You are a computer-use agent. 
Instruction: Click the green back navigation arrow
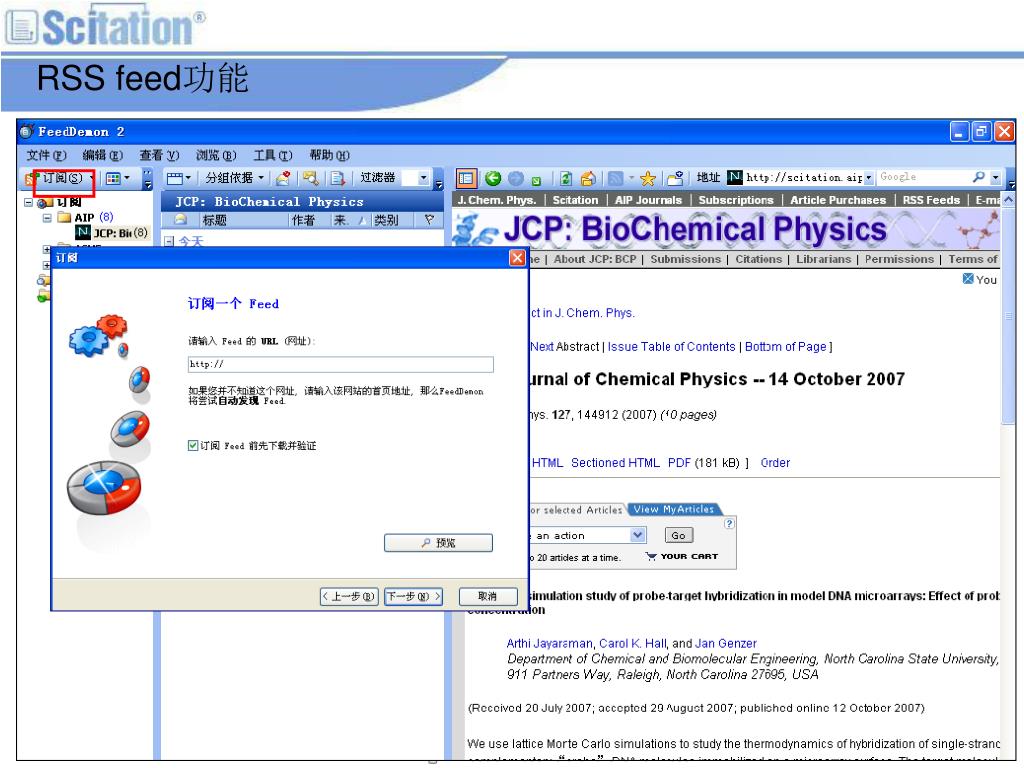point(493,178)
